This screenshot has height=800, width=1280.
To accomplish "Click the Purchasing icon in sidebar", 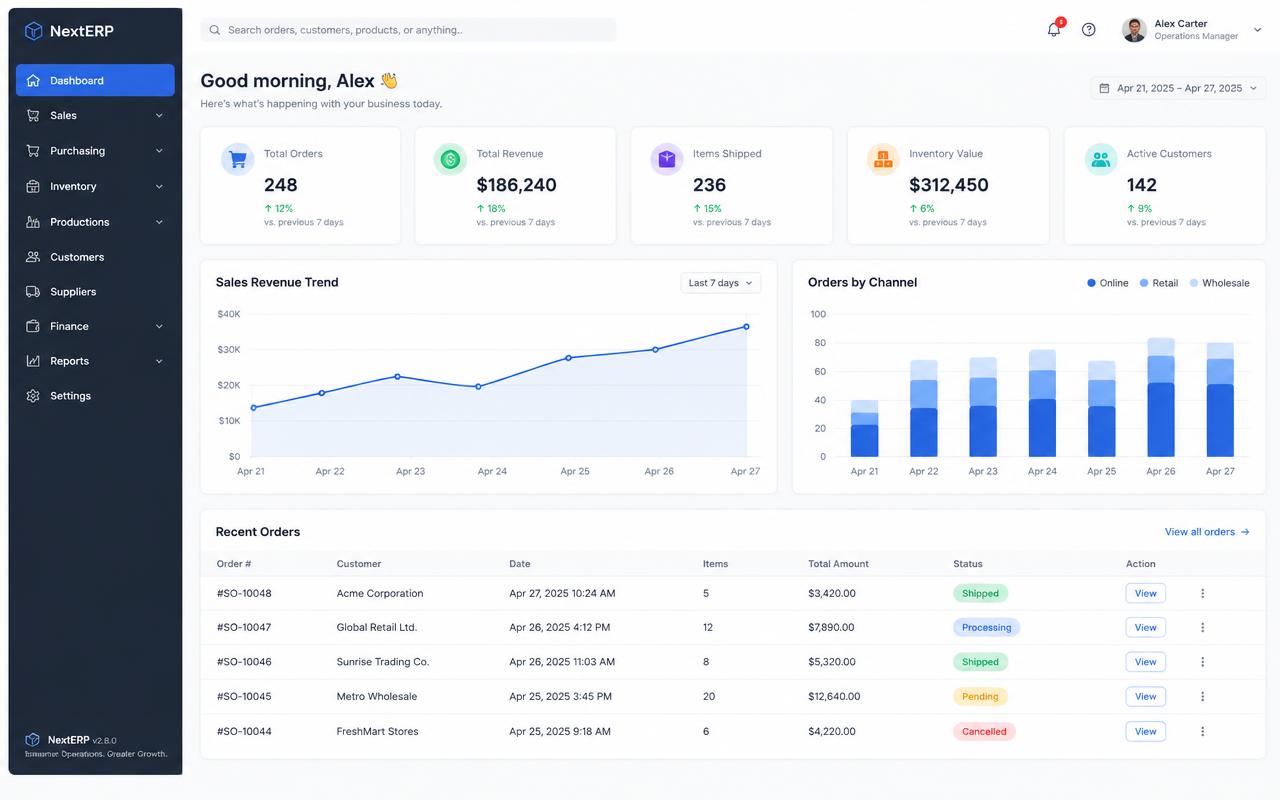I will point(33,151).
